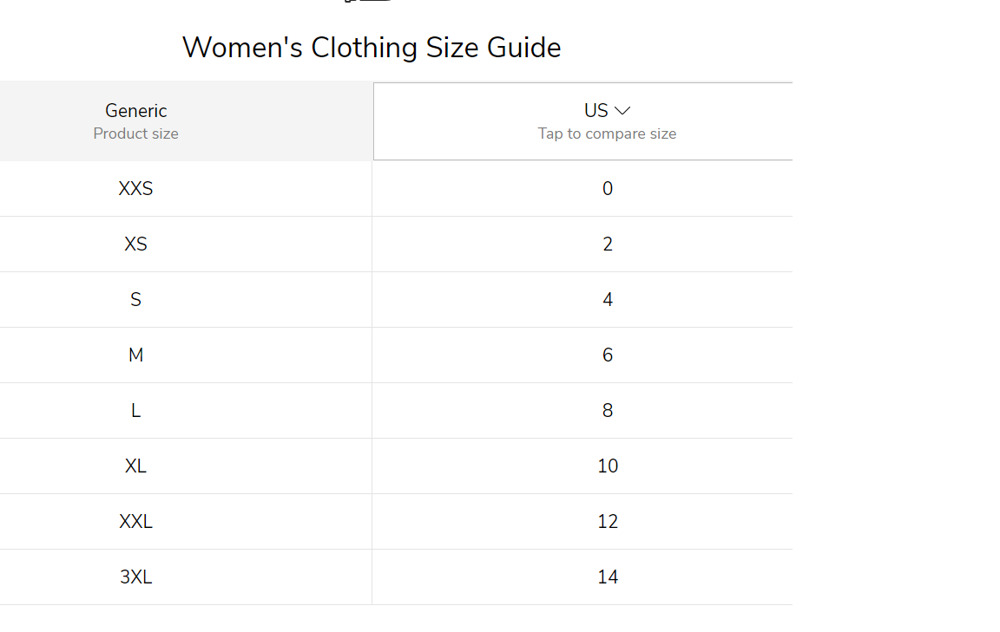Click the chevron next to US
This screenshot has height=632, width=1000.
[x=622, y=111]
